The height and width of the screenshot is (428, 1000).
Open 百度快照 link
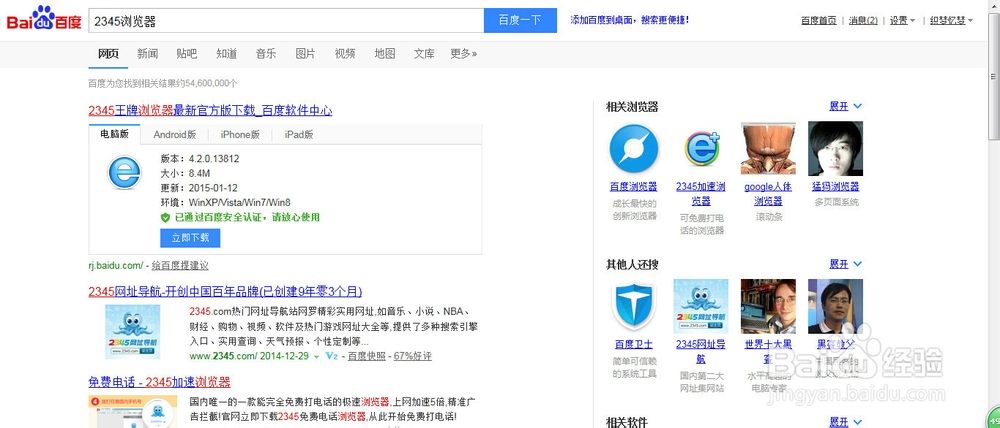click(367, 356)
